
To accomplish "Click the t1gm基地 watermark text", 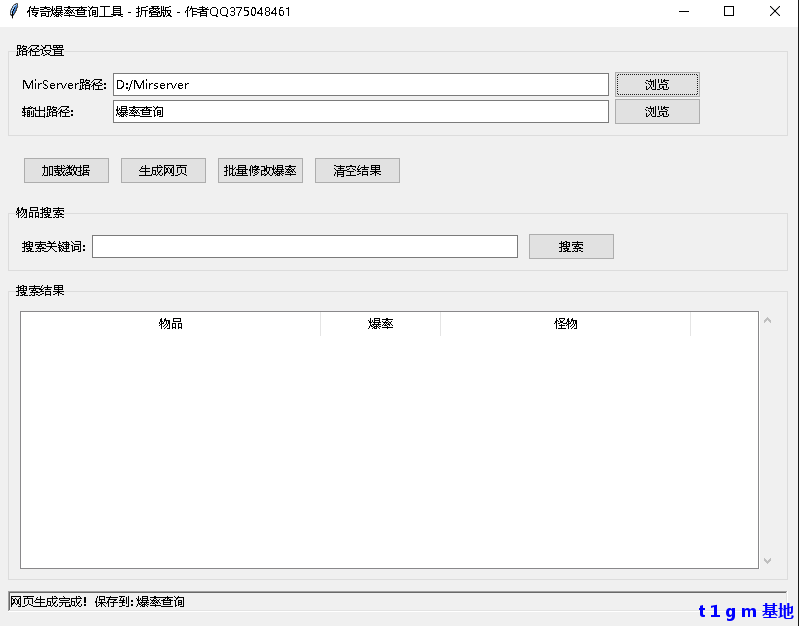I will [x=745, y=611].
